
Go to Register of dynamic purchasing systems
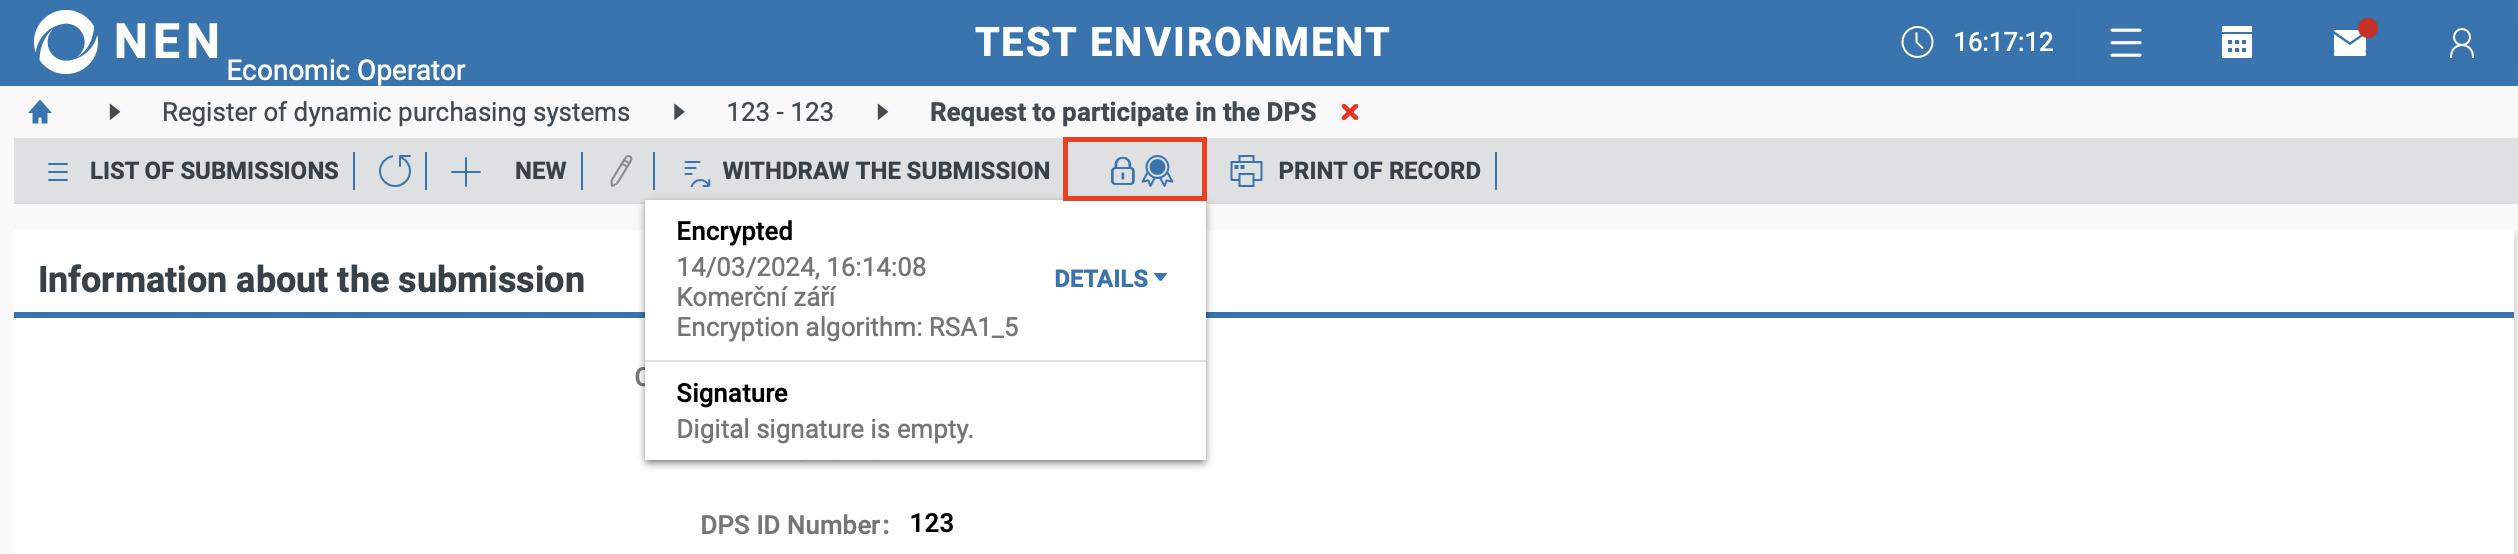[x=396, y=112]
